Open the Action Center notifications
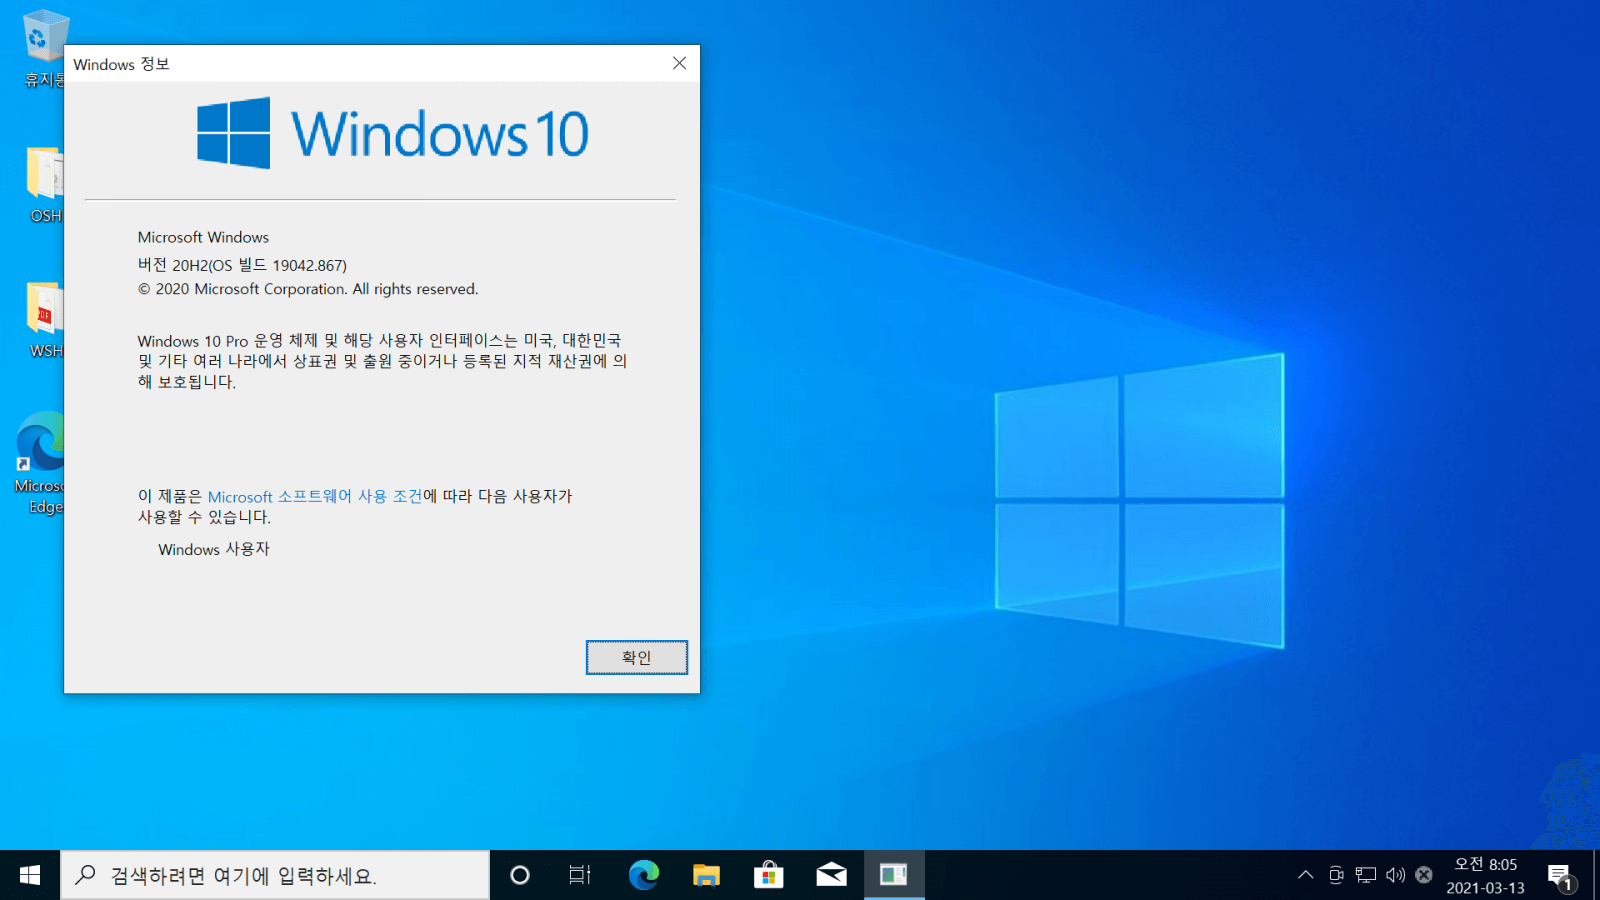Screen dimensions: 1600x900 pyautogui.click(x=1561, y=875)
